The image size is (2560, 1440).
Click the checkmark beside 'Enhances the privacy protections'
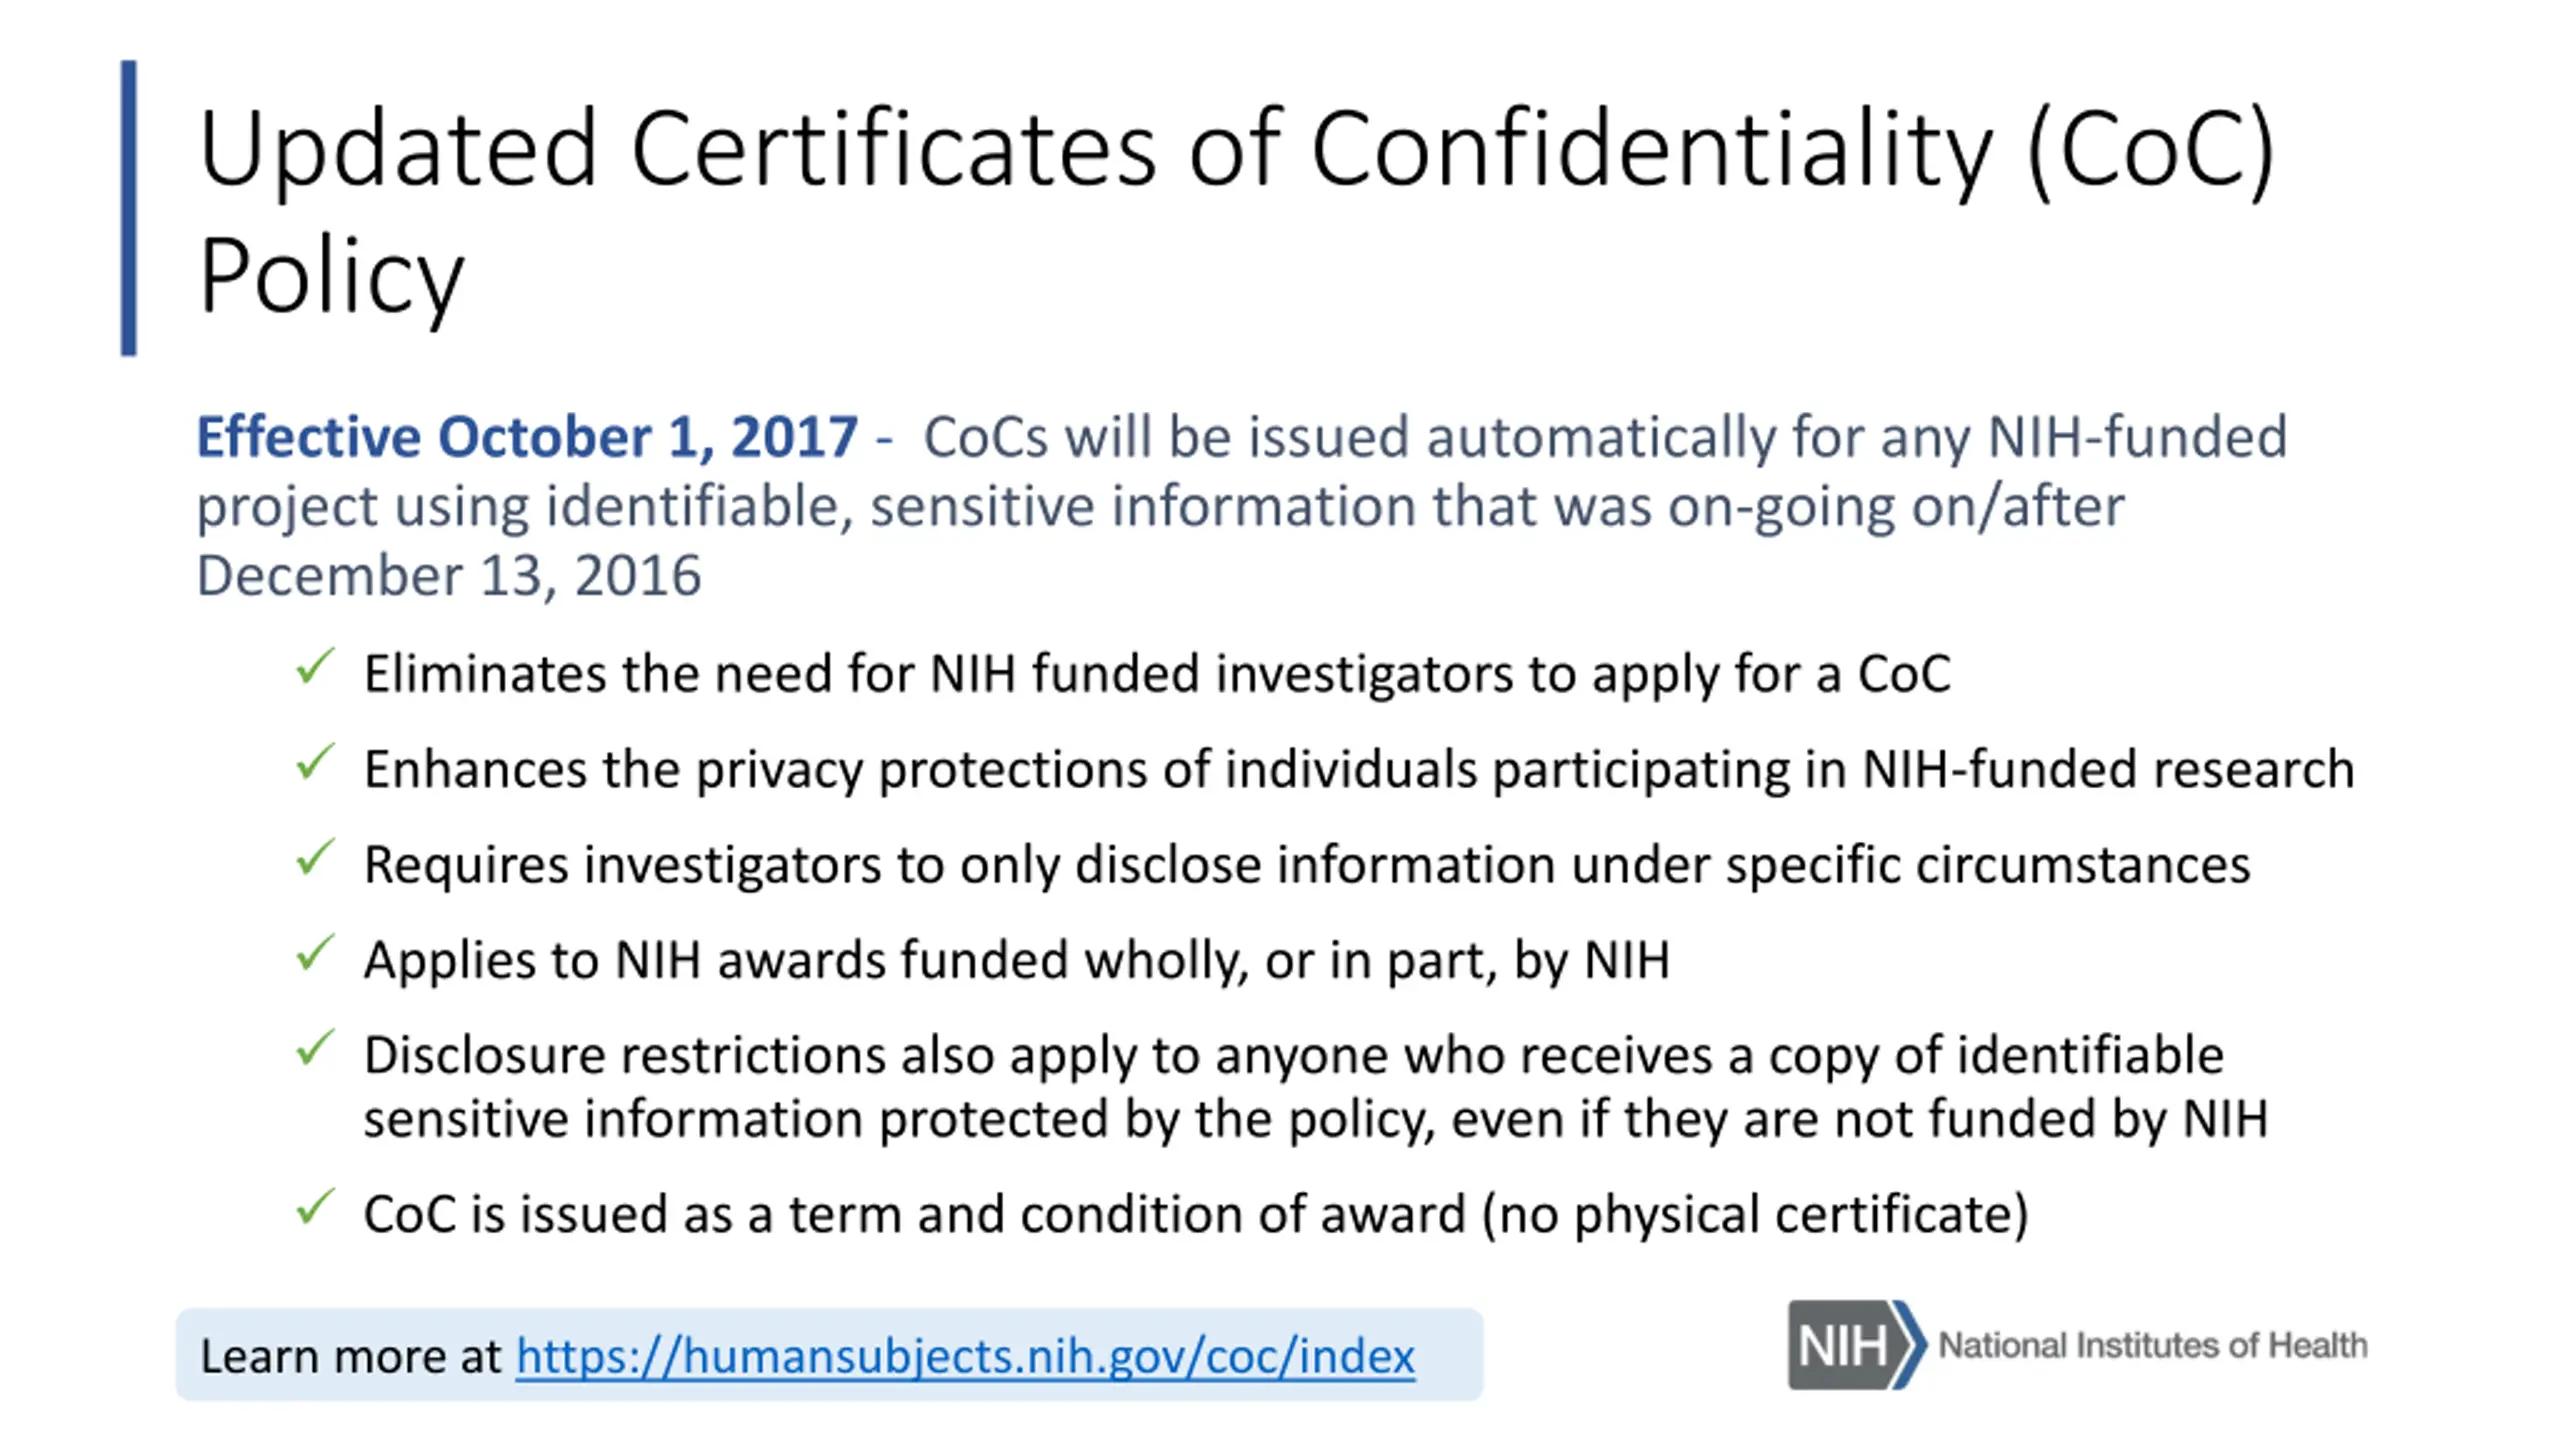pyautogui.click(x=315, y=763)
